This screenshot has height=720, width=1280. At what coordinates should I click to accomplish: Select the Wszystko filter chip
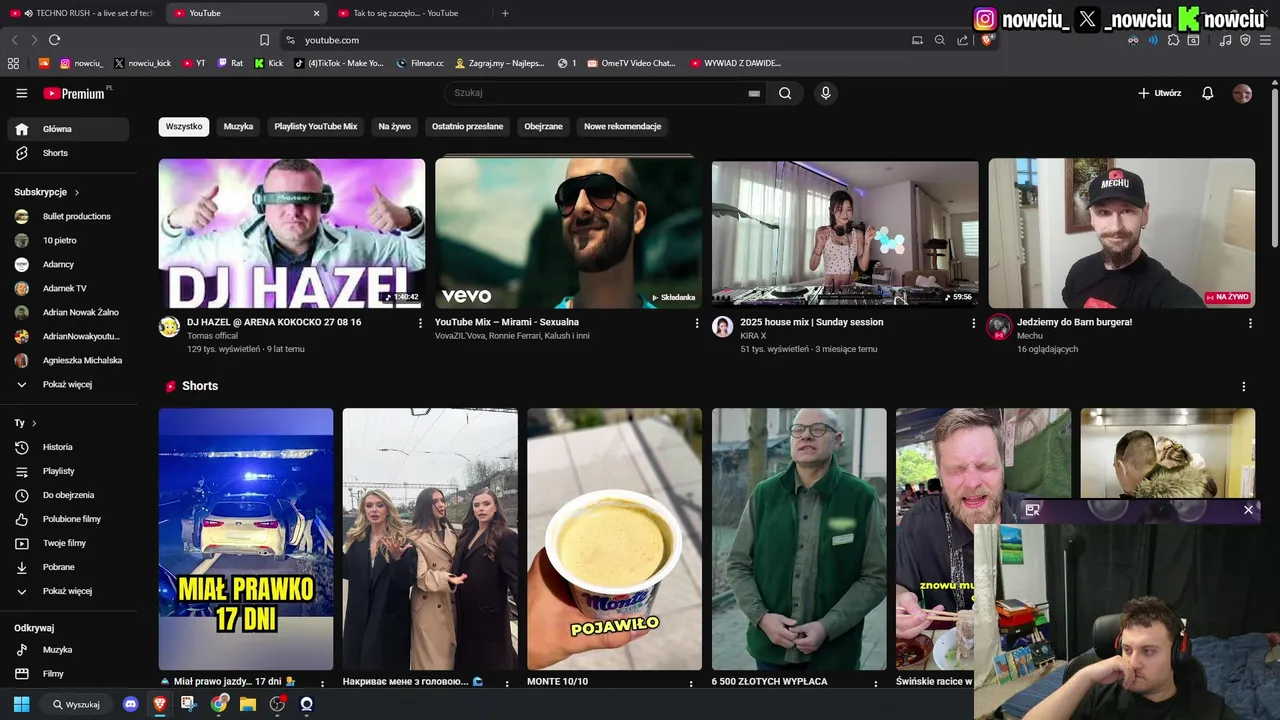click(184, 126)
